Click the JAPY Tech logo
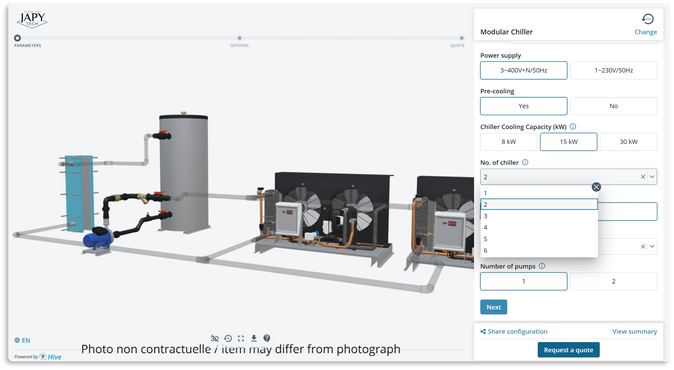This screenshot has height=370, width=674. pos(32,19)
